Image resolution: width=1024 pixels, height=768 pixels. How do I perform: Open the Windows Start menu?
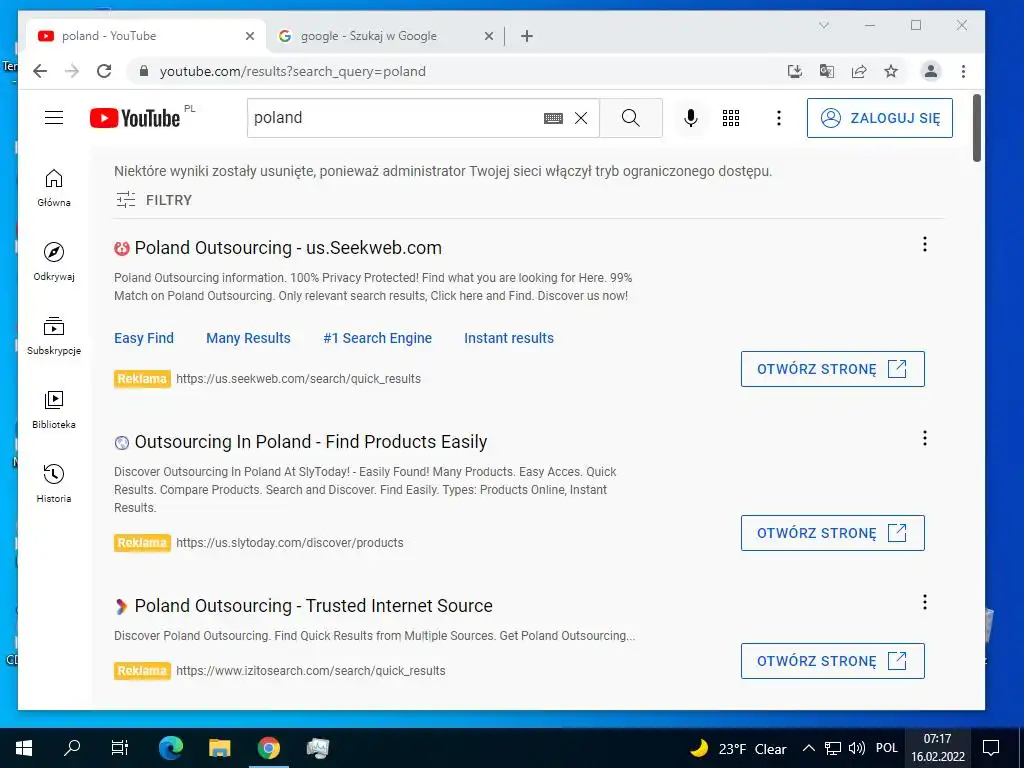click(24, 748)
